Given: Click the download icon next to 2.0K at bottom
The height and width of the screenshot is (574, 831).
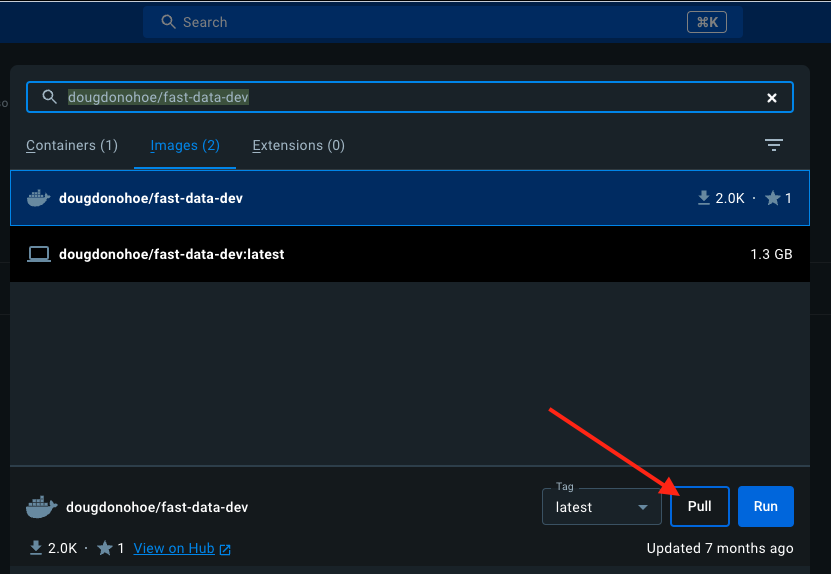Looking at the screenshot, I should [x=36, y=548].
